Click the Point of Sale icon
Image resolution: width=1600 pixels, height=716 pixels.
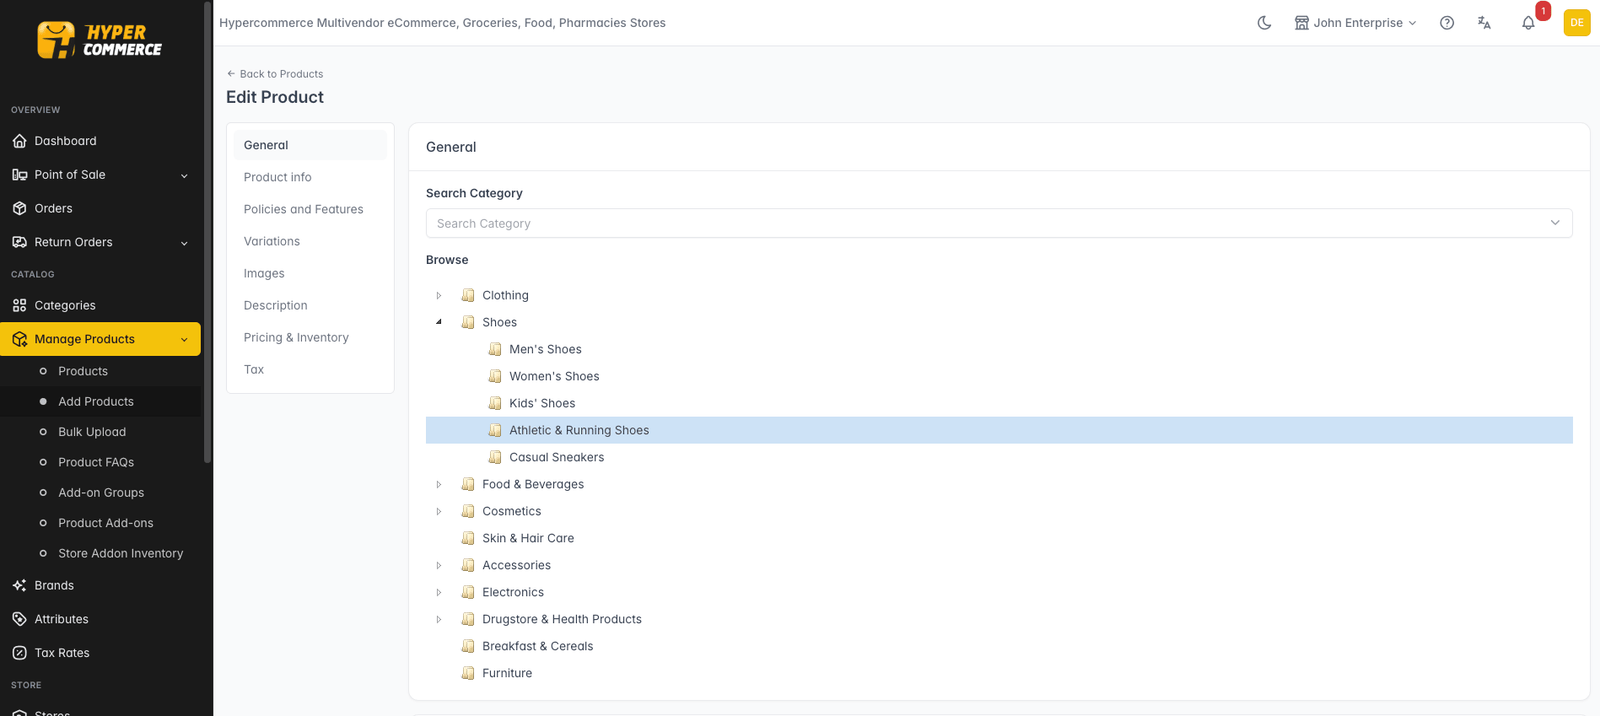pos(19,174)
